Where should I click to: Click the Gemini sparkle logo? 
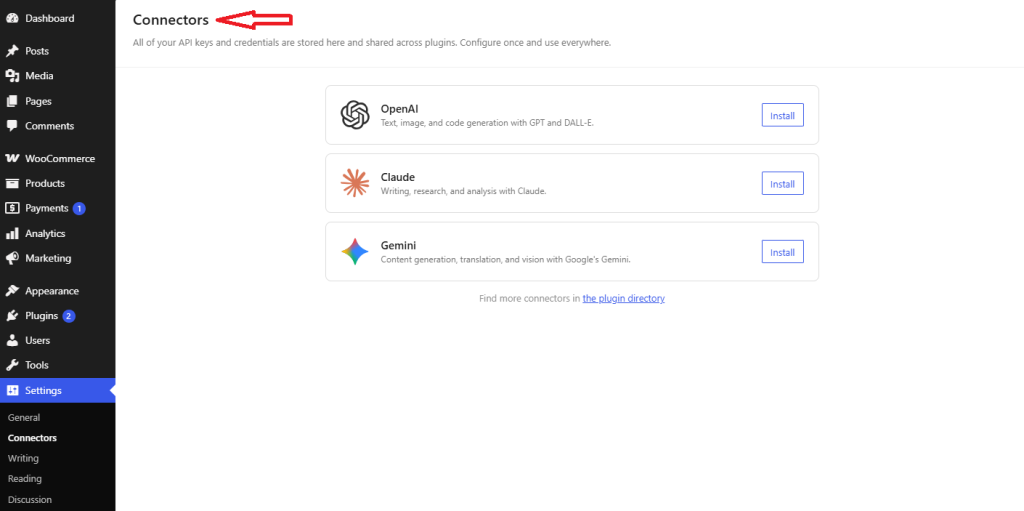tap(355, 252)
